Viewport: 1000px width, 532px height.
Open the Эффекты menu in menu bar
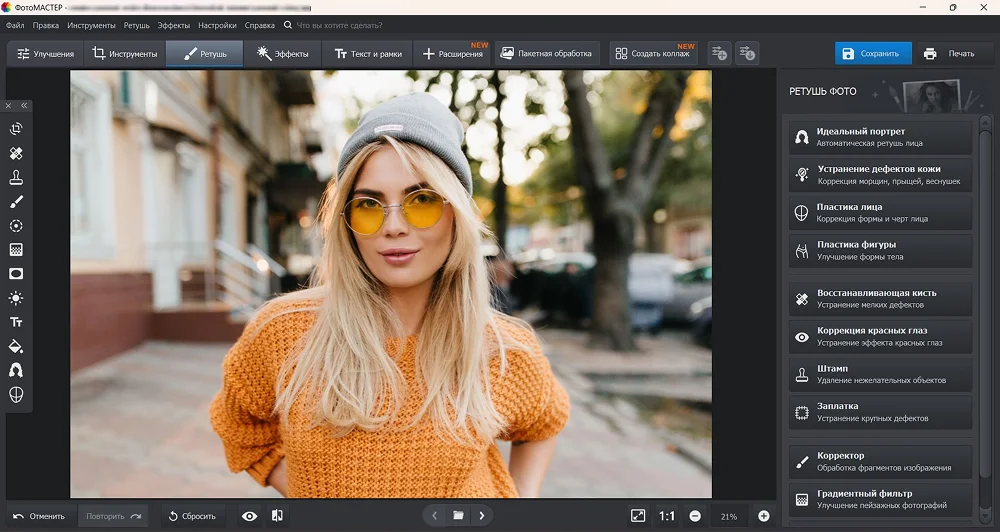click(173, 26)
